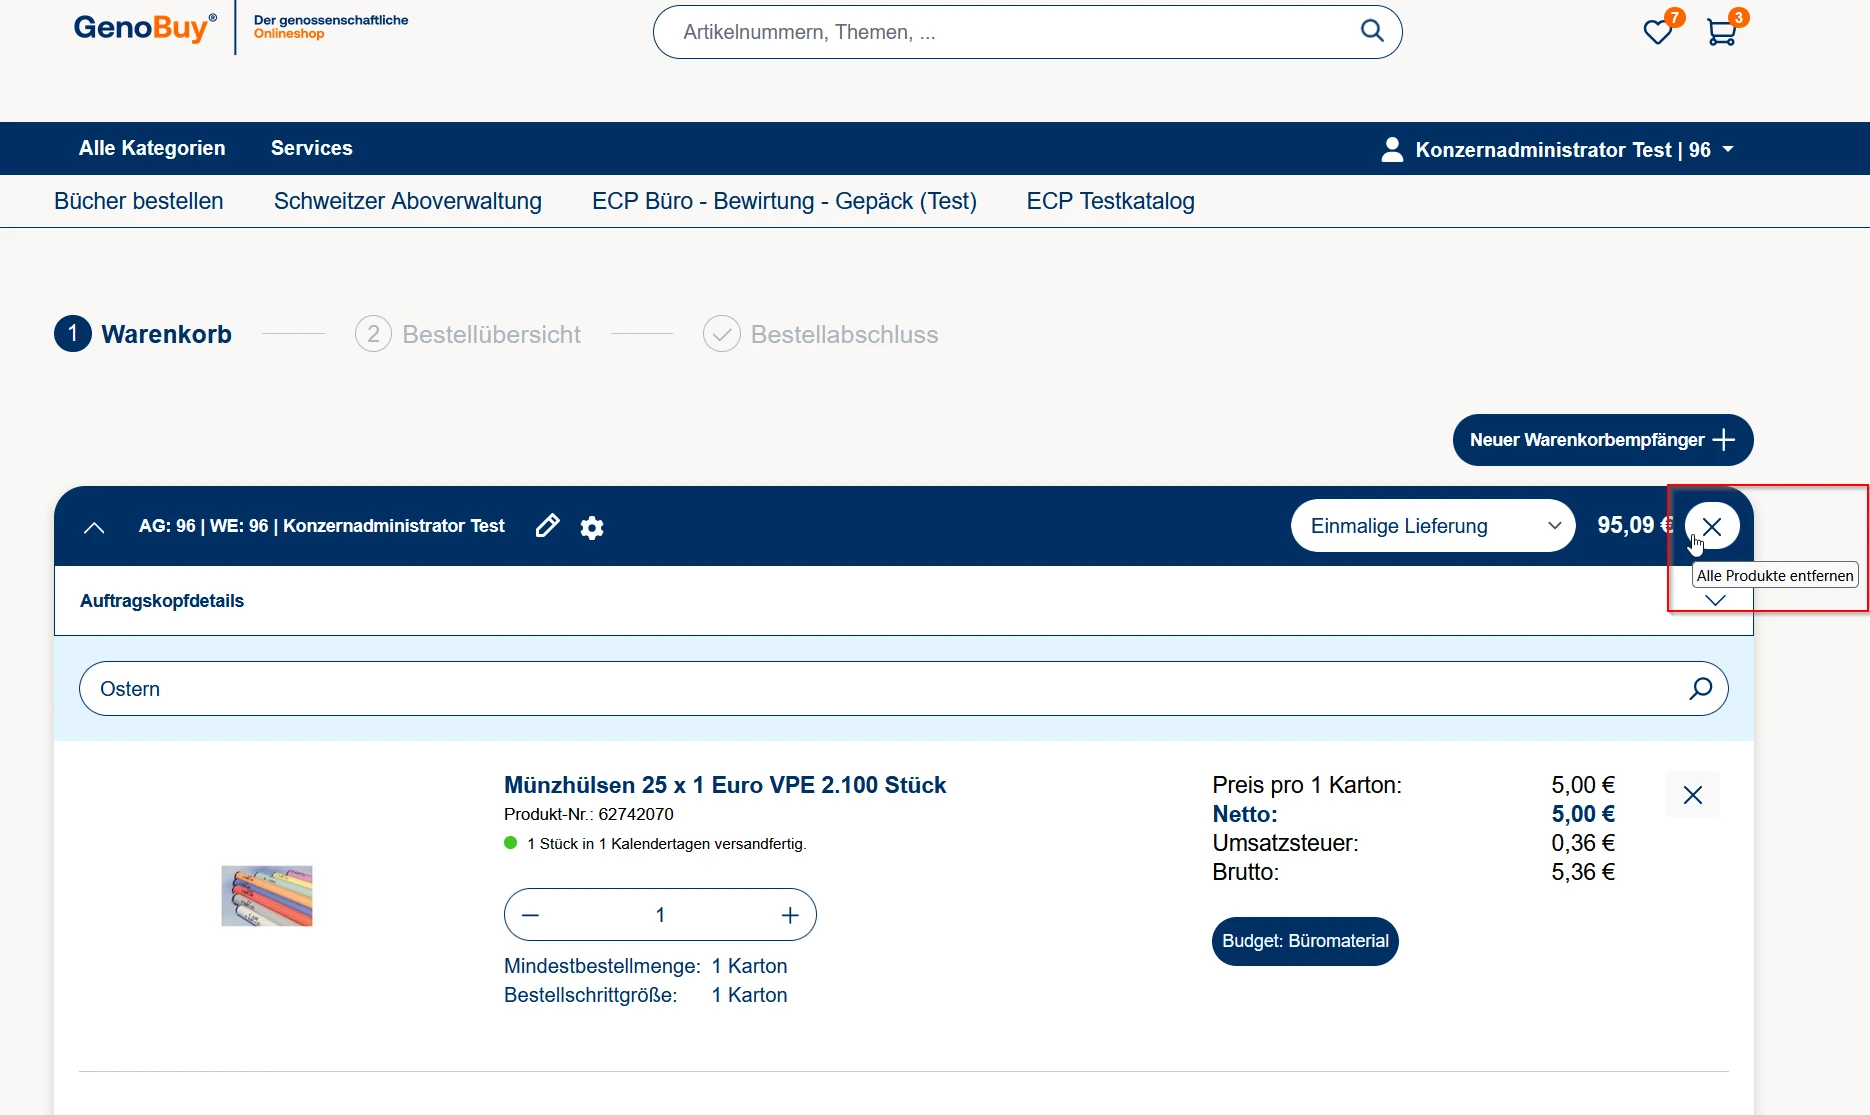1870x1115 pixels.
Task: Open the shopping cart icon
Action: (x=1721, y=33)
